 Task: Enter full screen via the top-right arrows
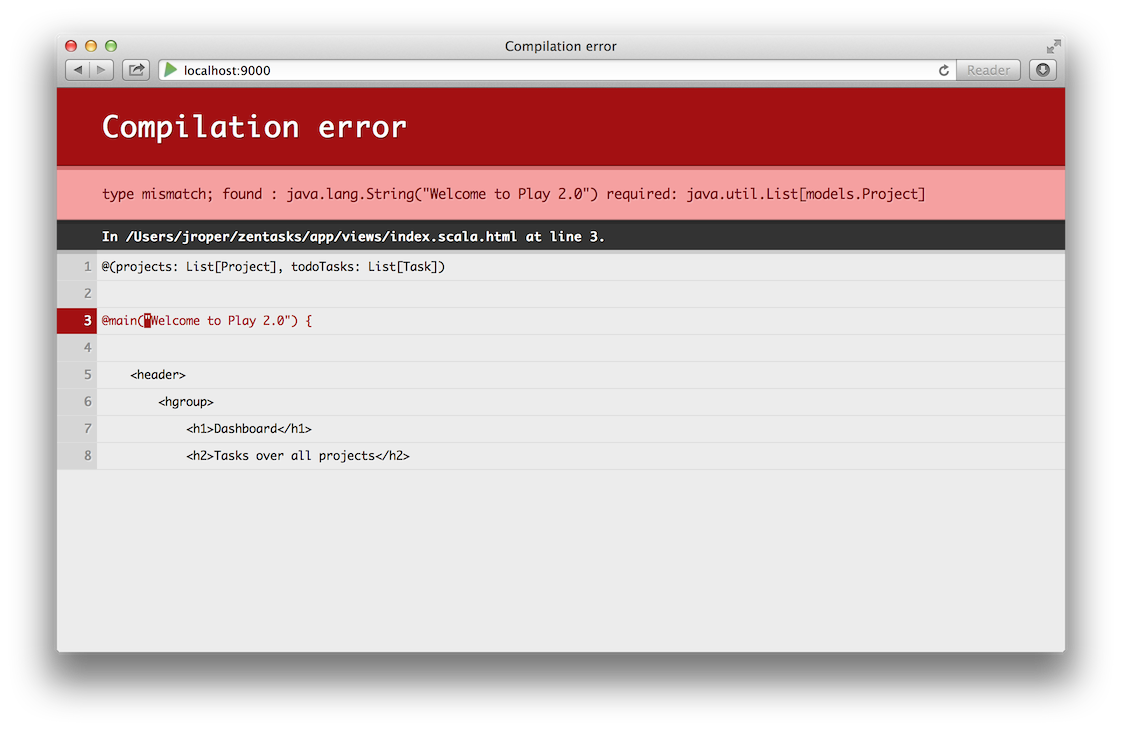1053,47
